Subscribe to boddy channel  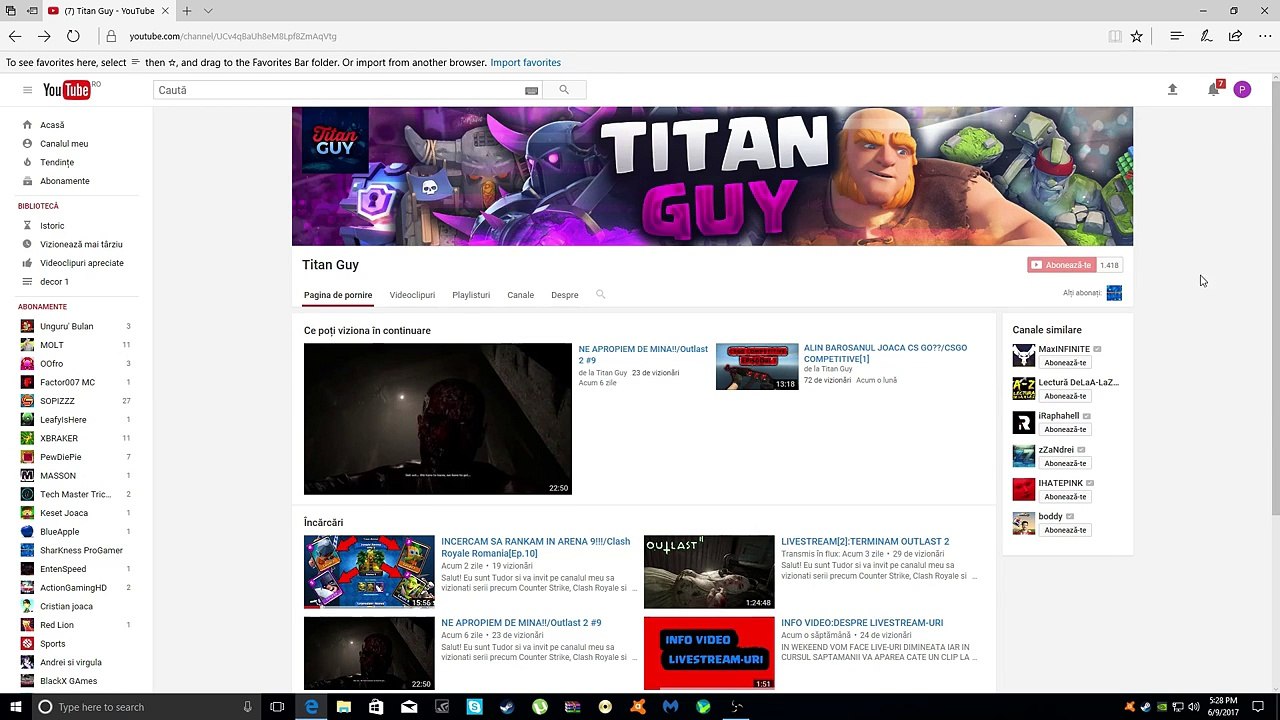pos(1065,530)
